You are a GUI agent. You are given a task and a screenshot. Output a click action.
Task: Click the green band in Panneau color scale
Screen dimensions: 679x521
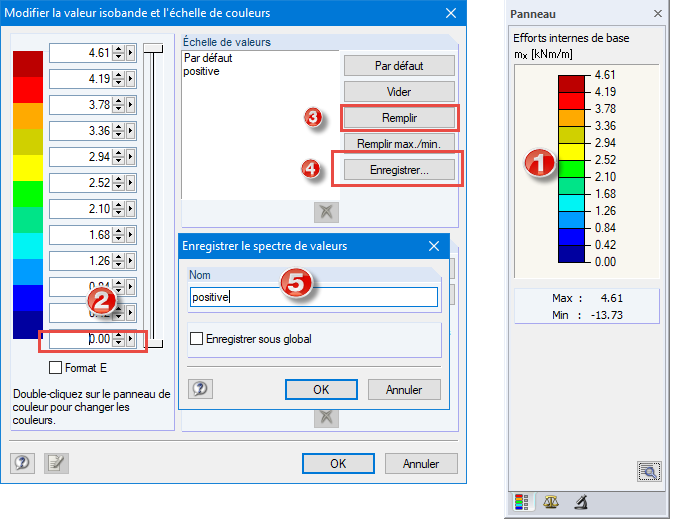(x=572, y=168)
